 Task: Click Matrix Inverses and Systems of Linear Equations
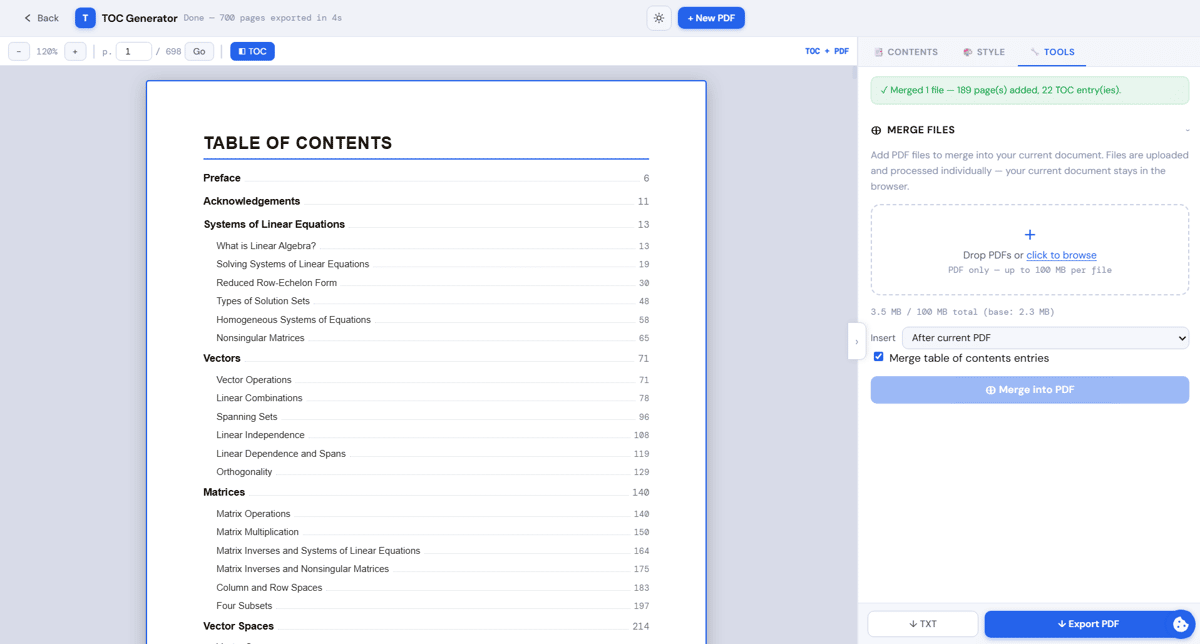[433, 551]
